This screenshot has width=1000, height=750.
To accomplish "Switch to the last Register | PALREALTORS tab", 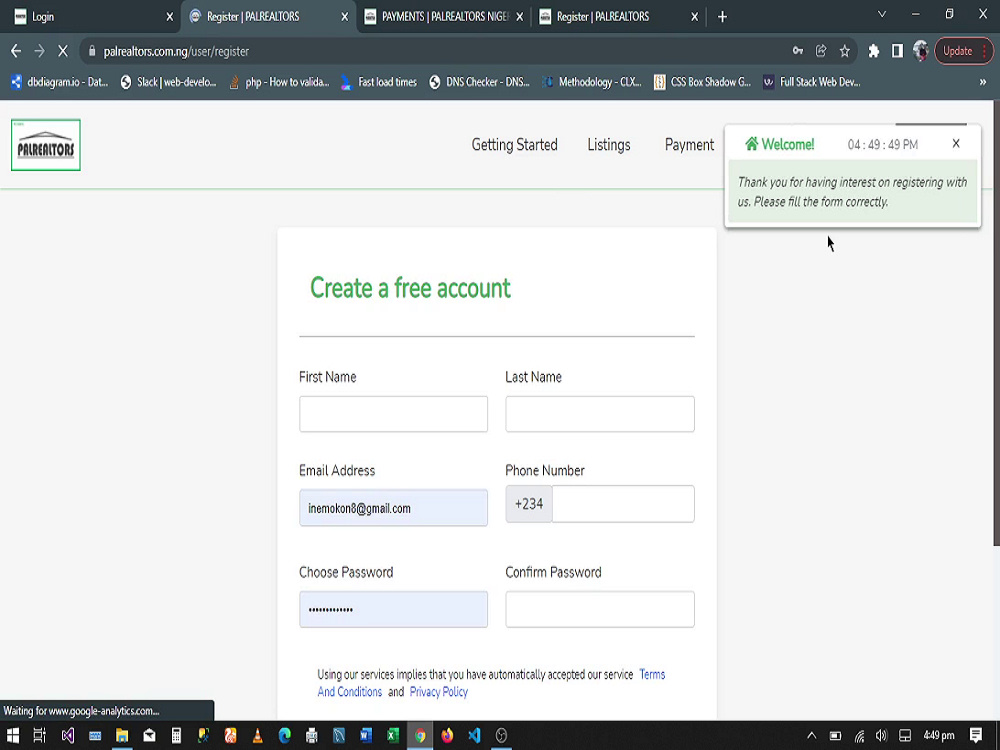I will pos(617,17).
